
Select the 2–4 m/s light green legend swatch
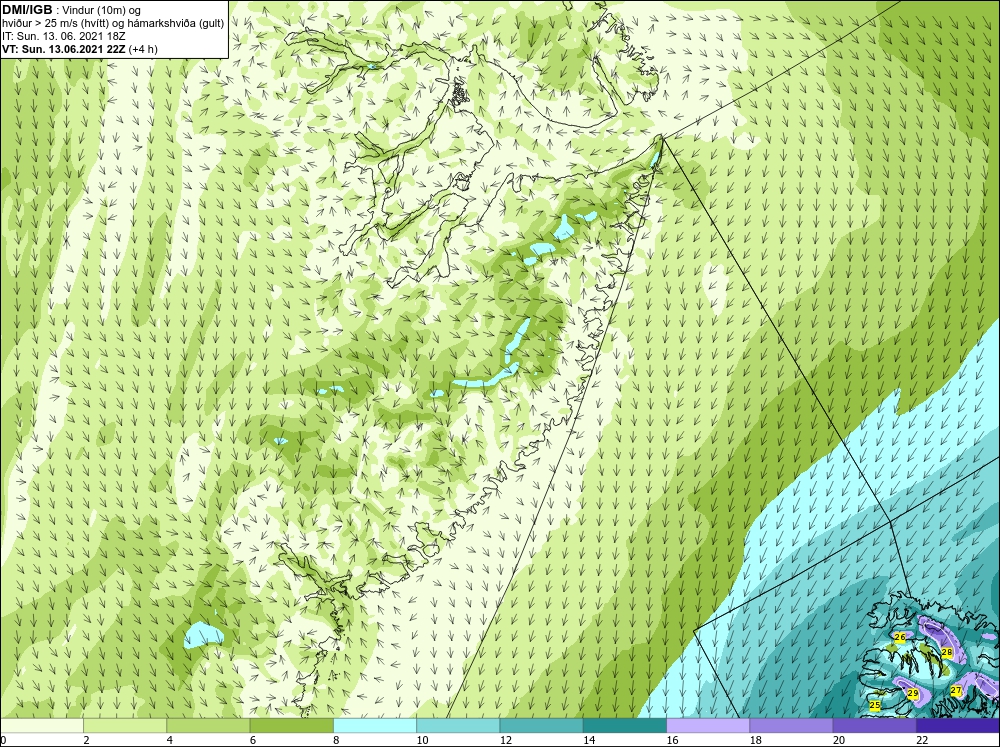point(125,726)
